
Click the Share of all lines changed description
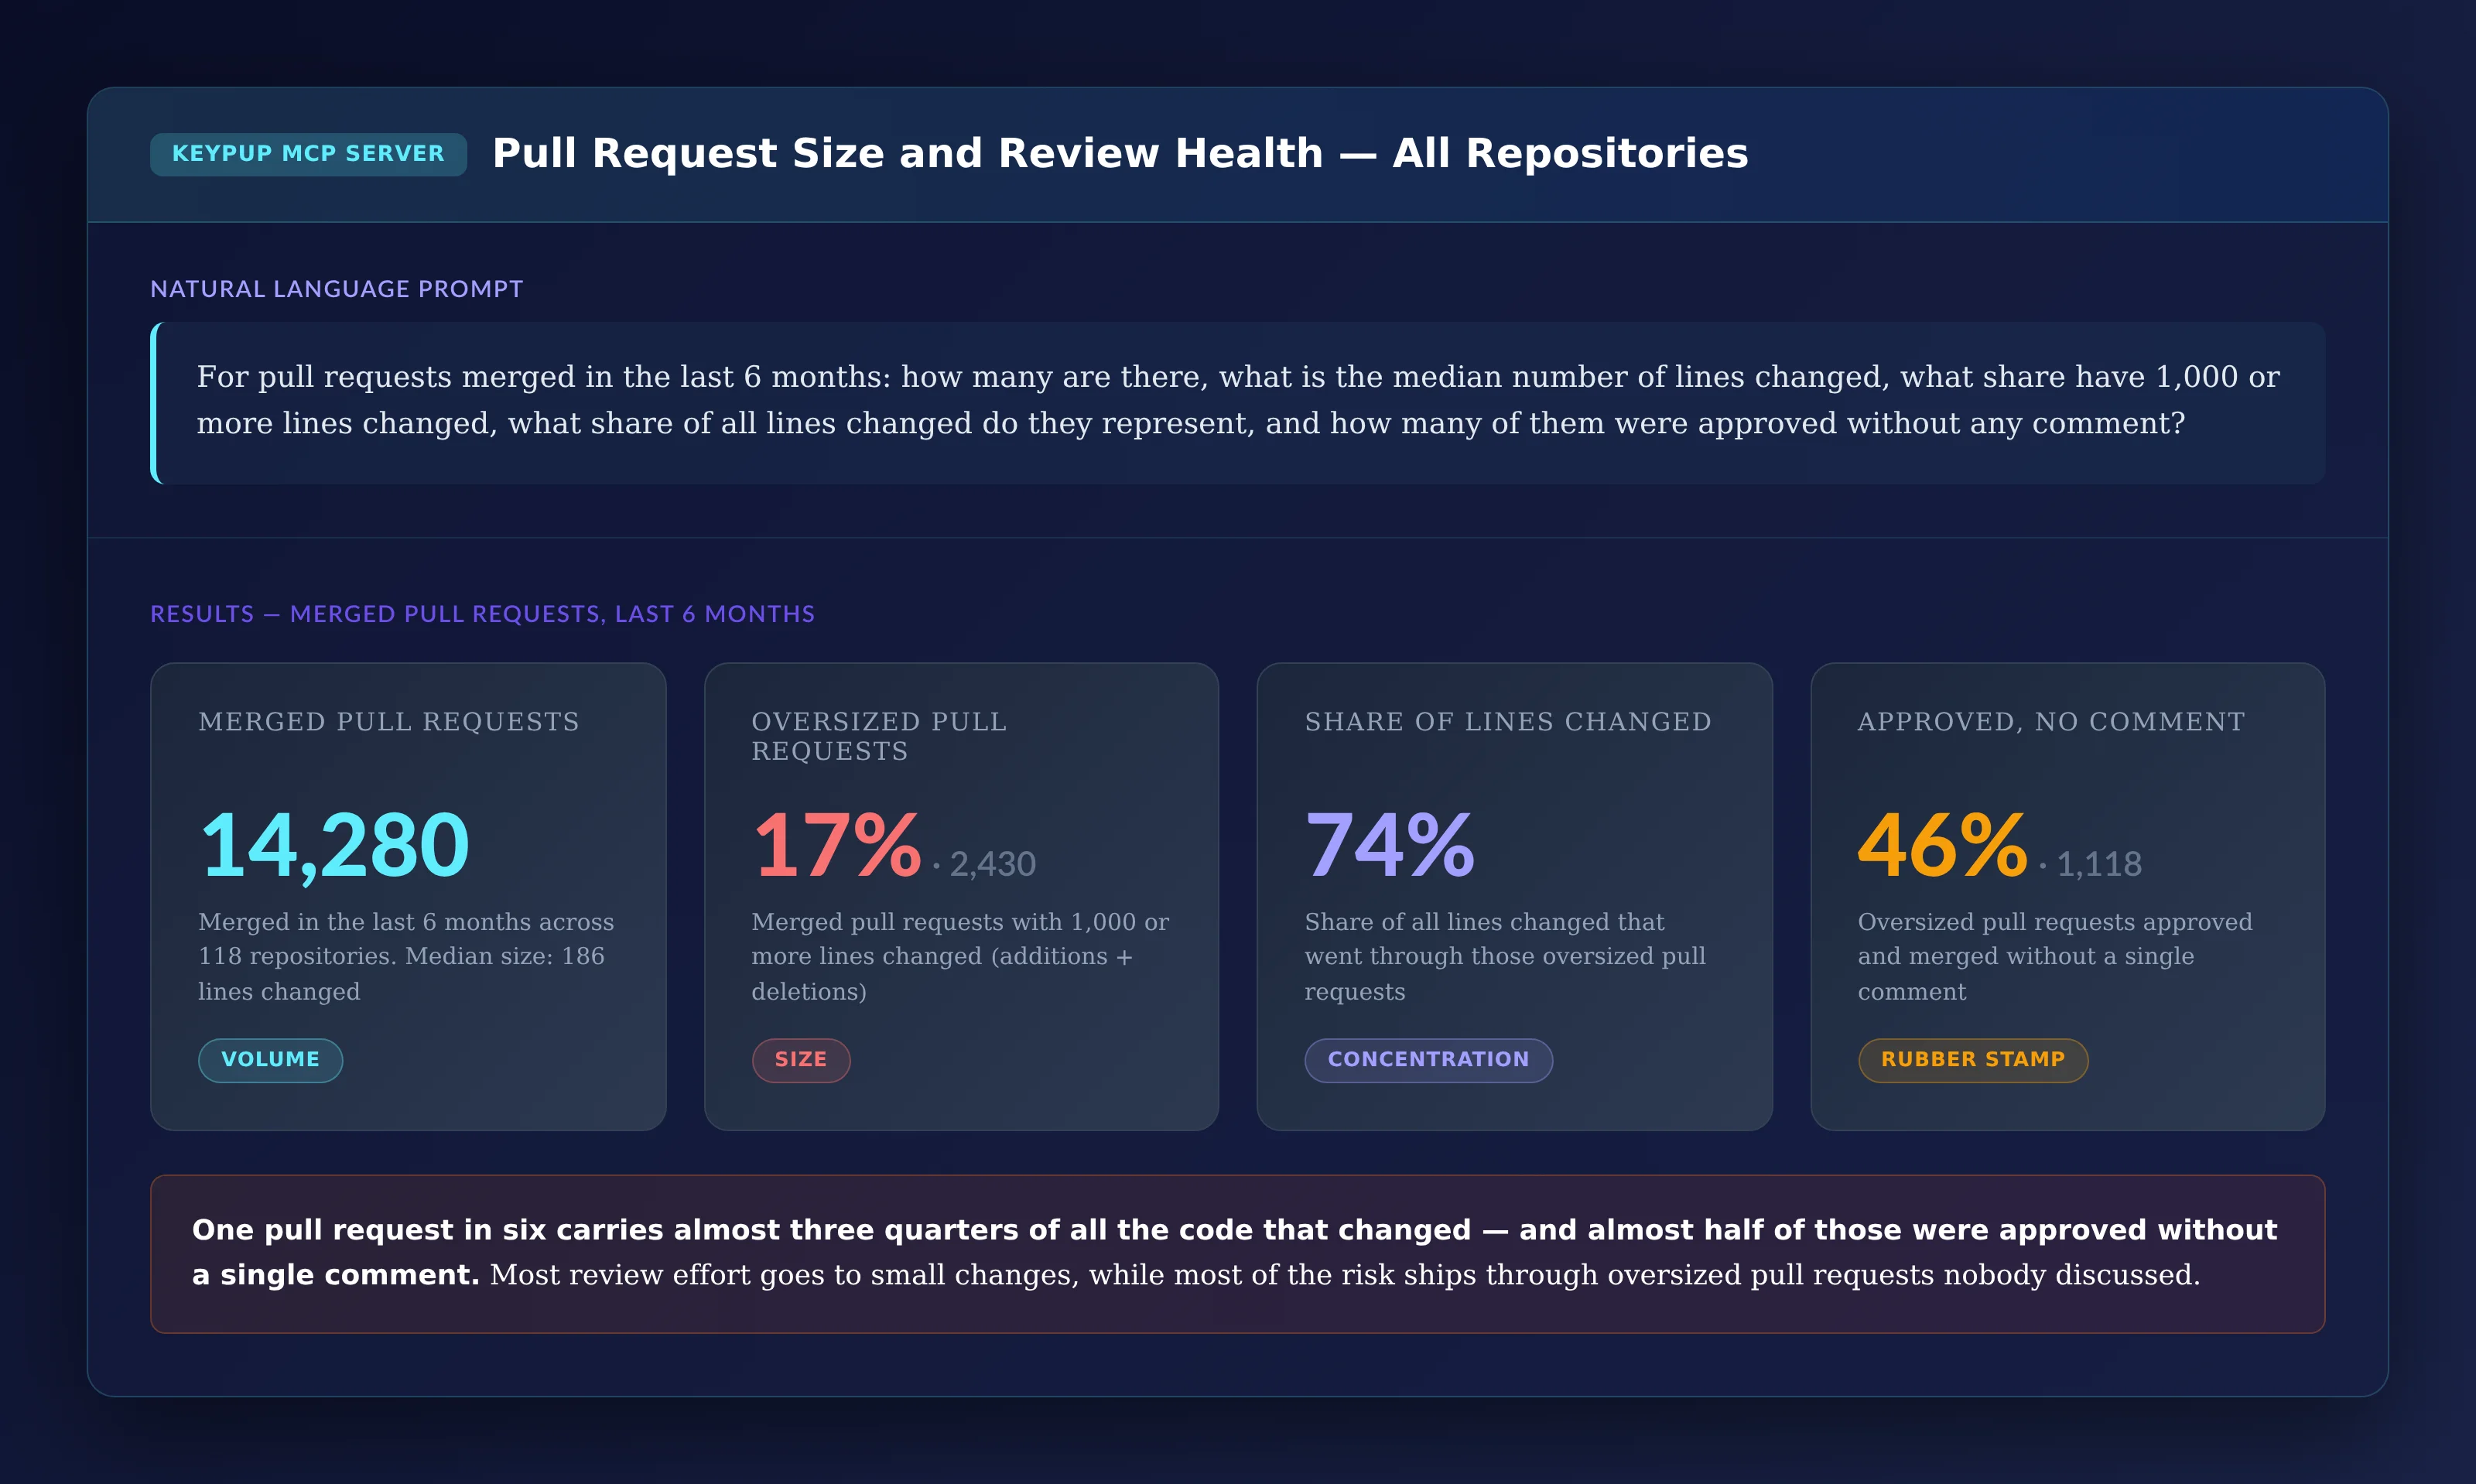pyautogui.click(x=1505, y=956)
